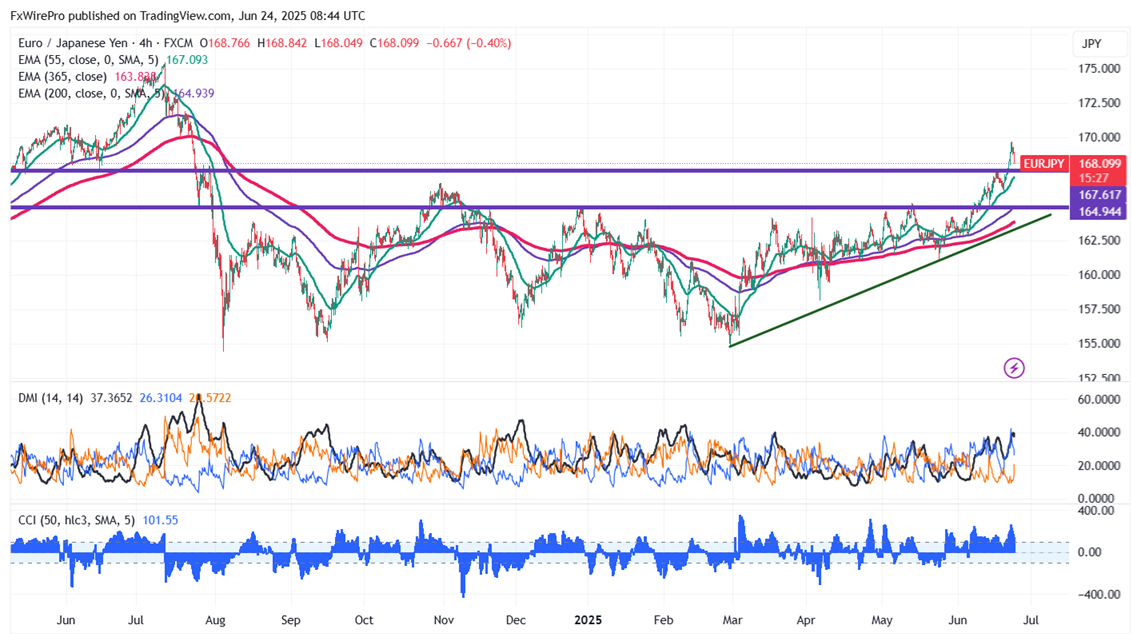
Task: Click the EMA (365, close) indicator legend
Action: pos(62,76)
